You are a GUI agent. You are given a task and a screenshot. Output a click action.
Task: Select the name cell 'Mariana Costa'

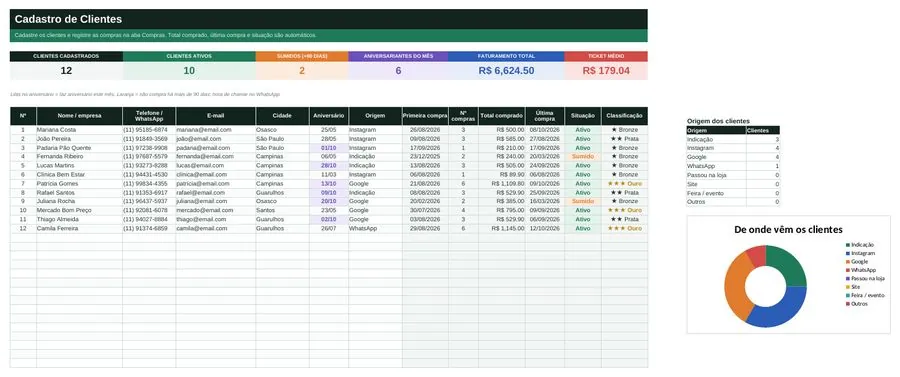[79, 130]
